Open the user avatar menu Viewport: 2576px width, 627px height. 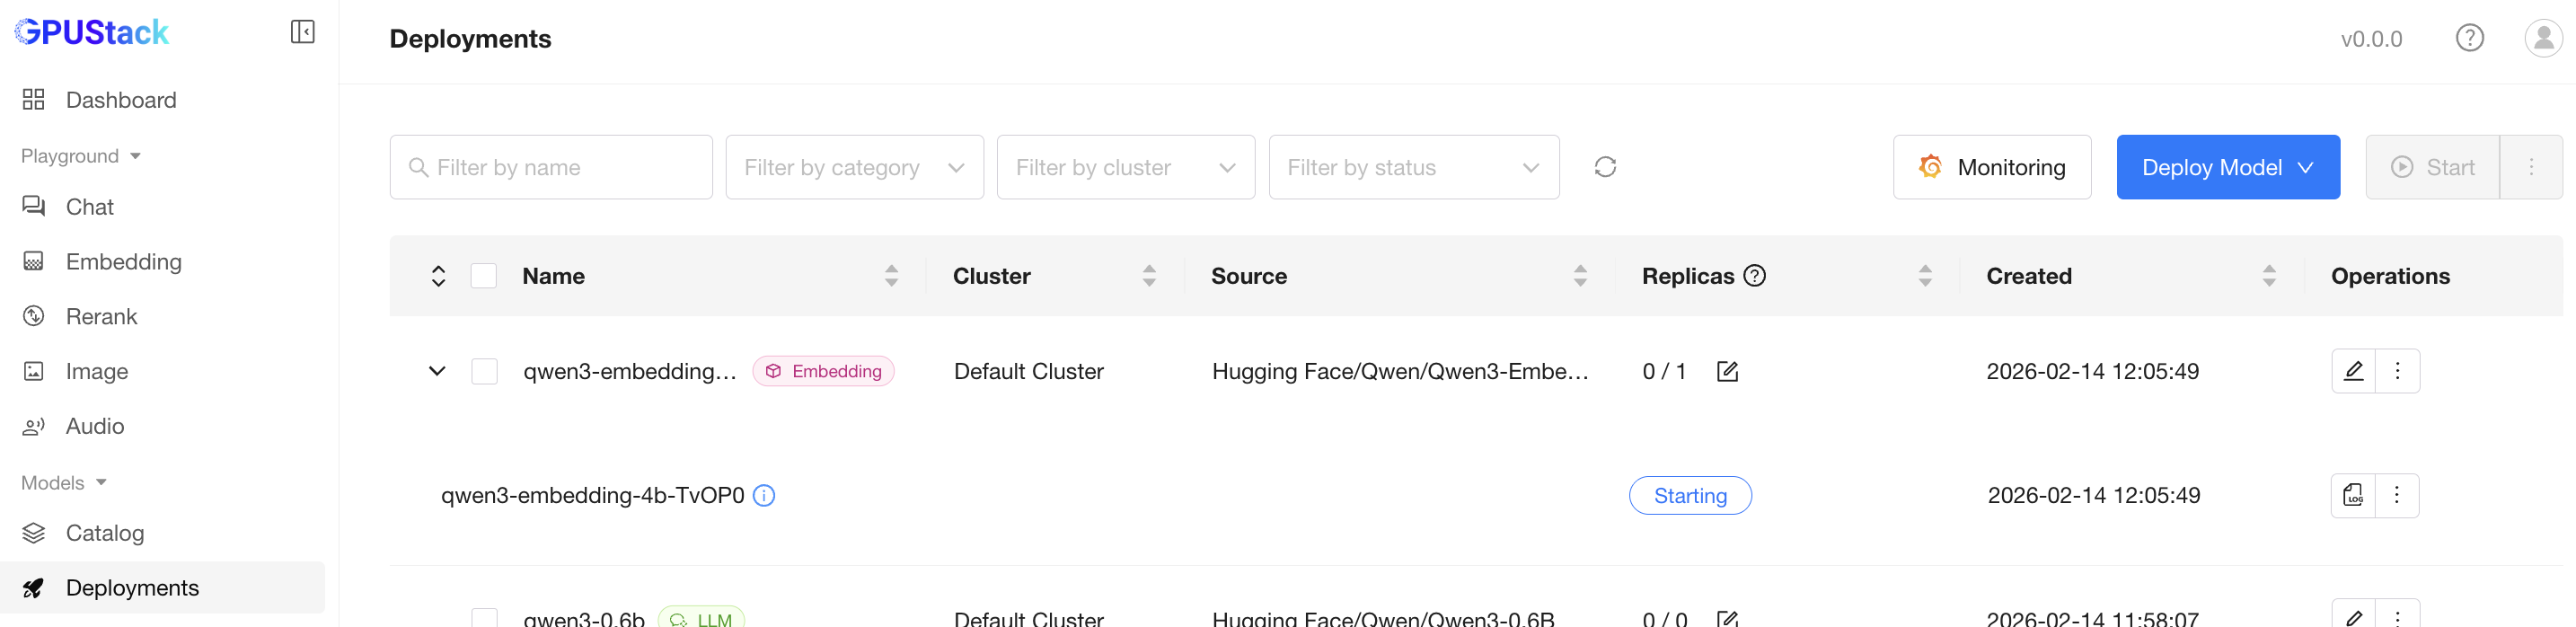click(2542, 38)
